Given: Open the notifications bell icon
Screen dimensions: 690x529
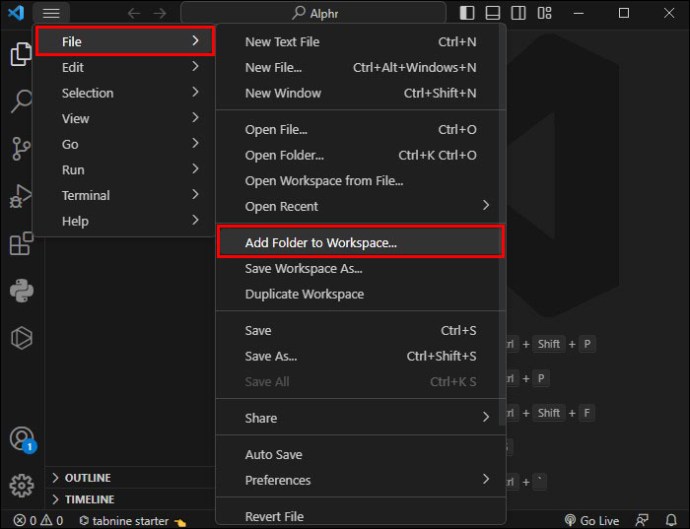Looking at the screenshot, I should (671, 521).
